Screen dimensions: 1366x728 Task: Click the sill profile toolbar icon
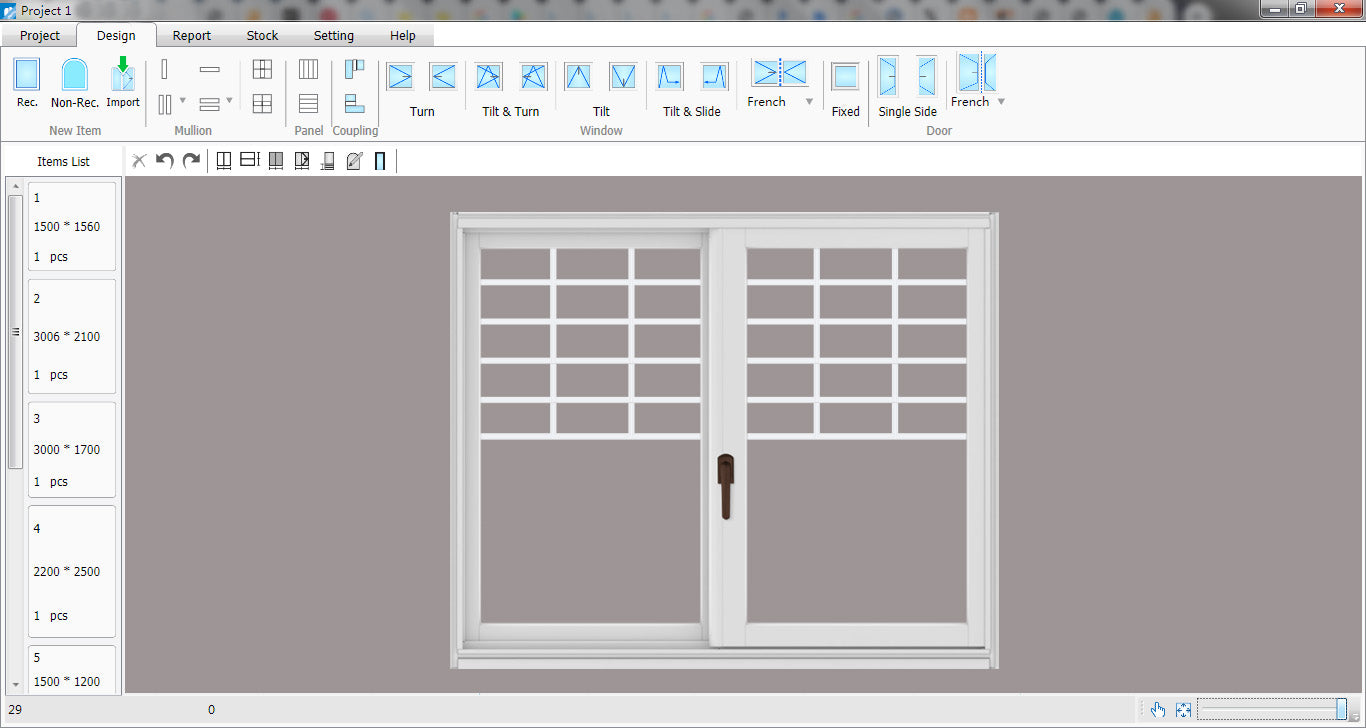pos(328,160)
